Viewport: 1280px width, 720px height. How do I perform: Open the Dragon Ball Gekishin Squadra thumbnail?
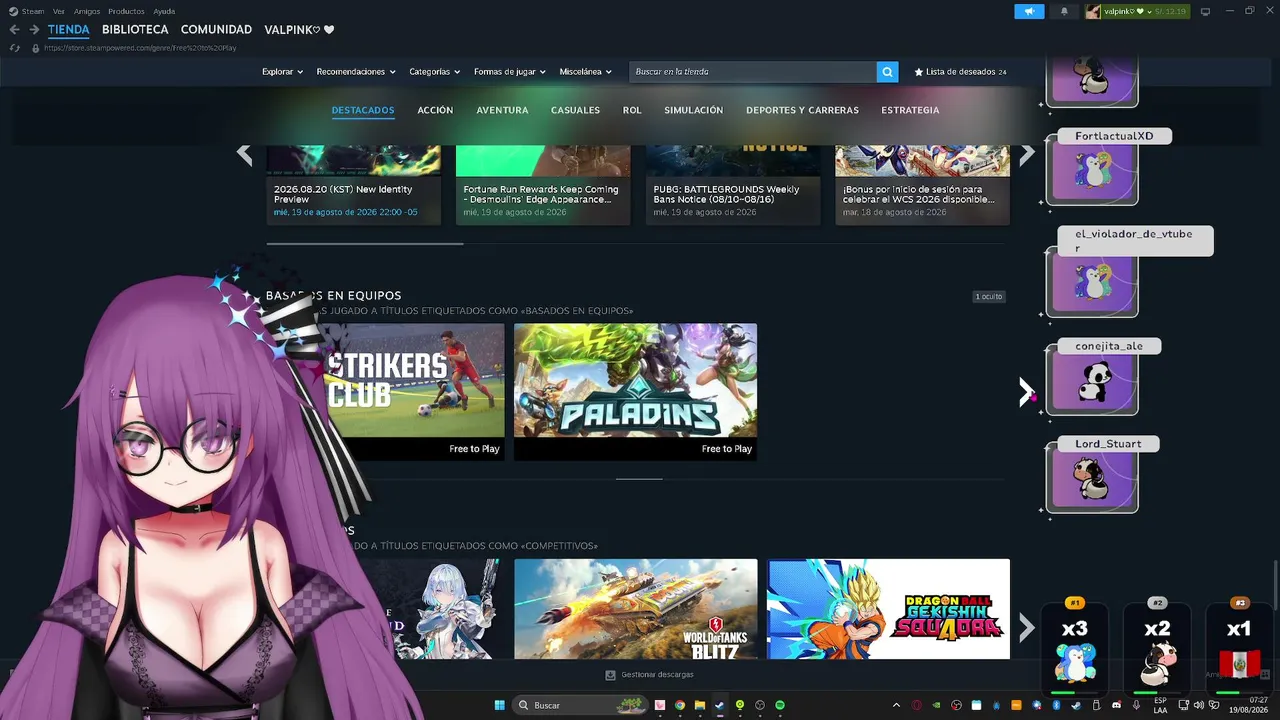tap(888, 609)
